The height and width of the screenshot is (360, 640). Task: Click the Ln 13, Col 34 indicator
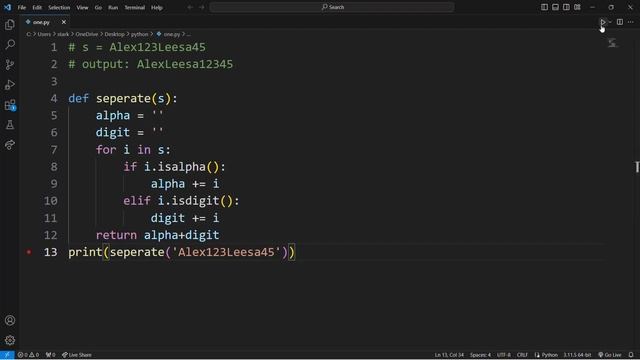tap(449, 355)
